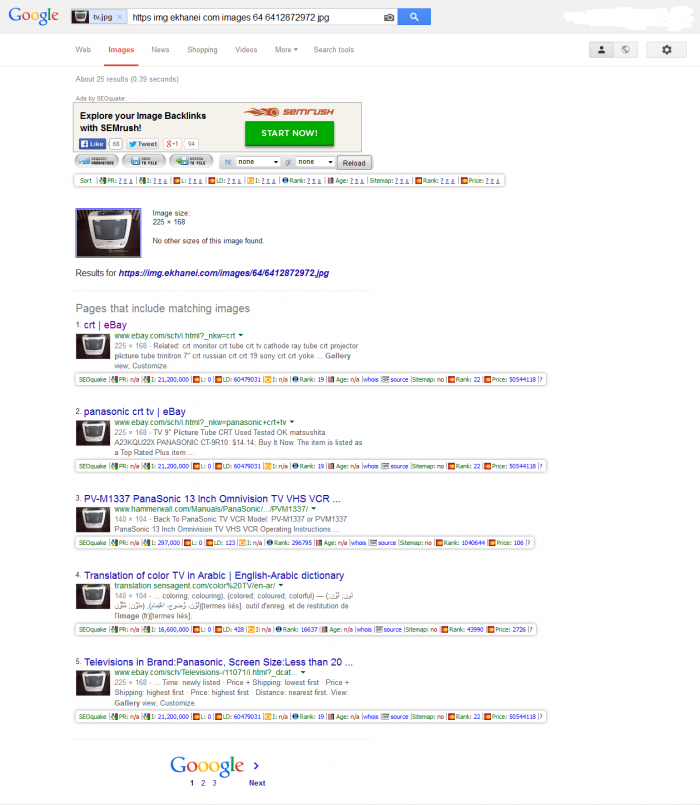Select the Images tab
Screen dimensions: 700x805
(121, 50)
